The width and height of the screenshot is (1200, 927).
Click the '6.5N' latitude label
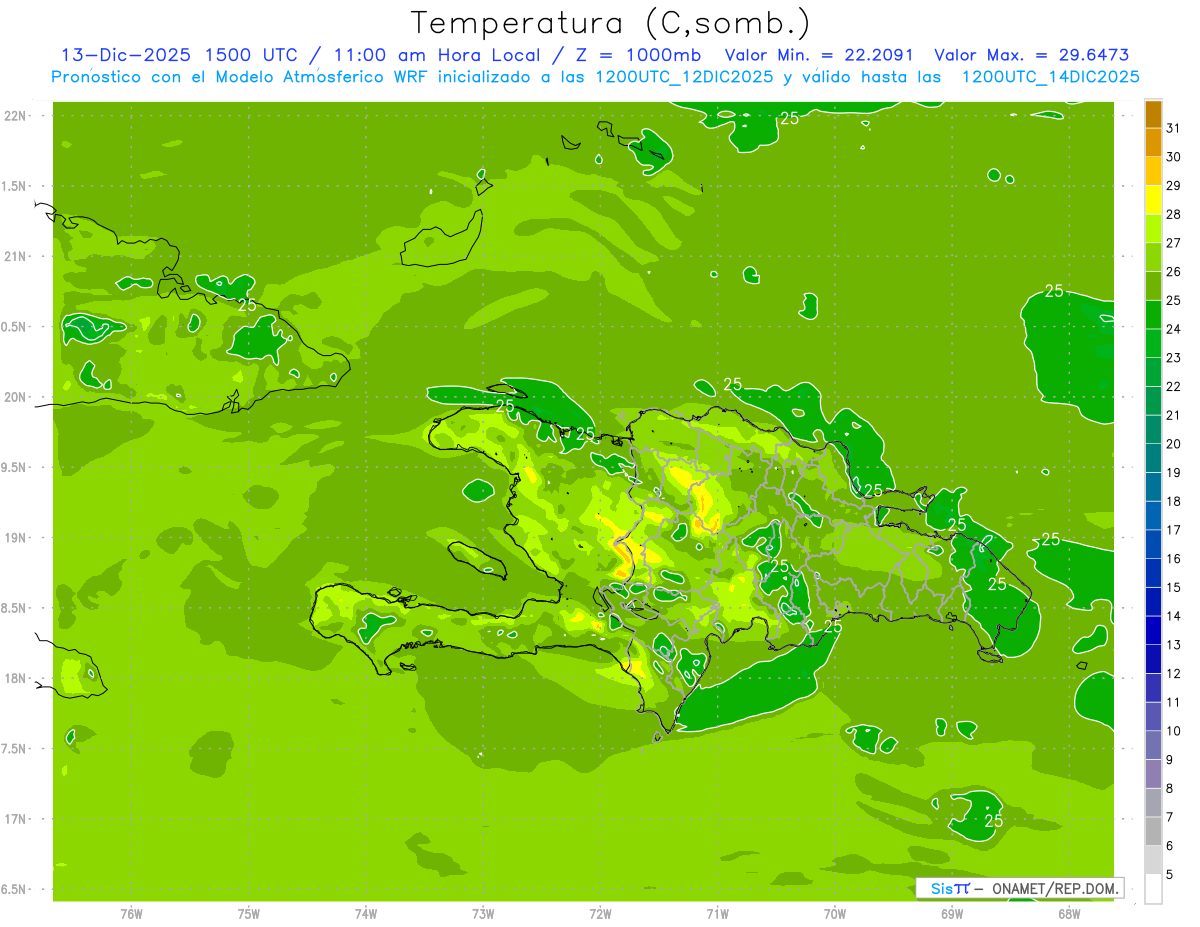(15, 889)
